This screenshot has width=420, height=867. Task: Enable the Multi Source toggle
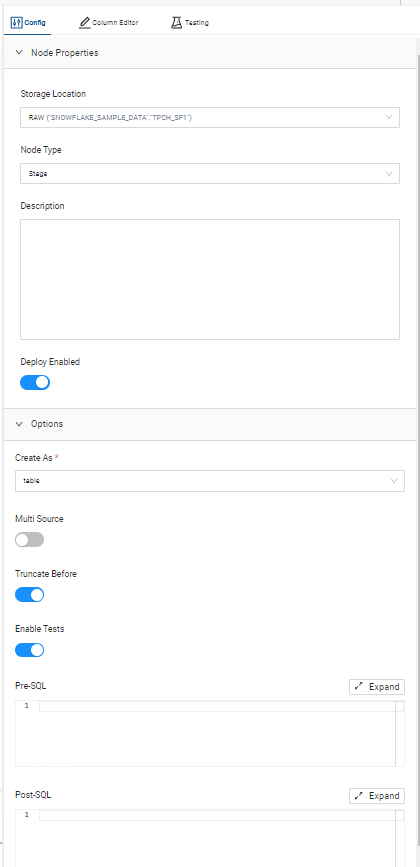tap(29, 540)
